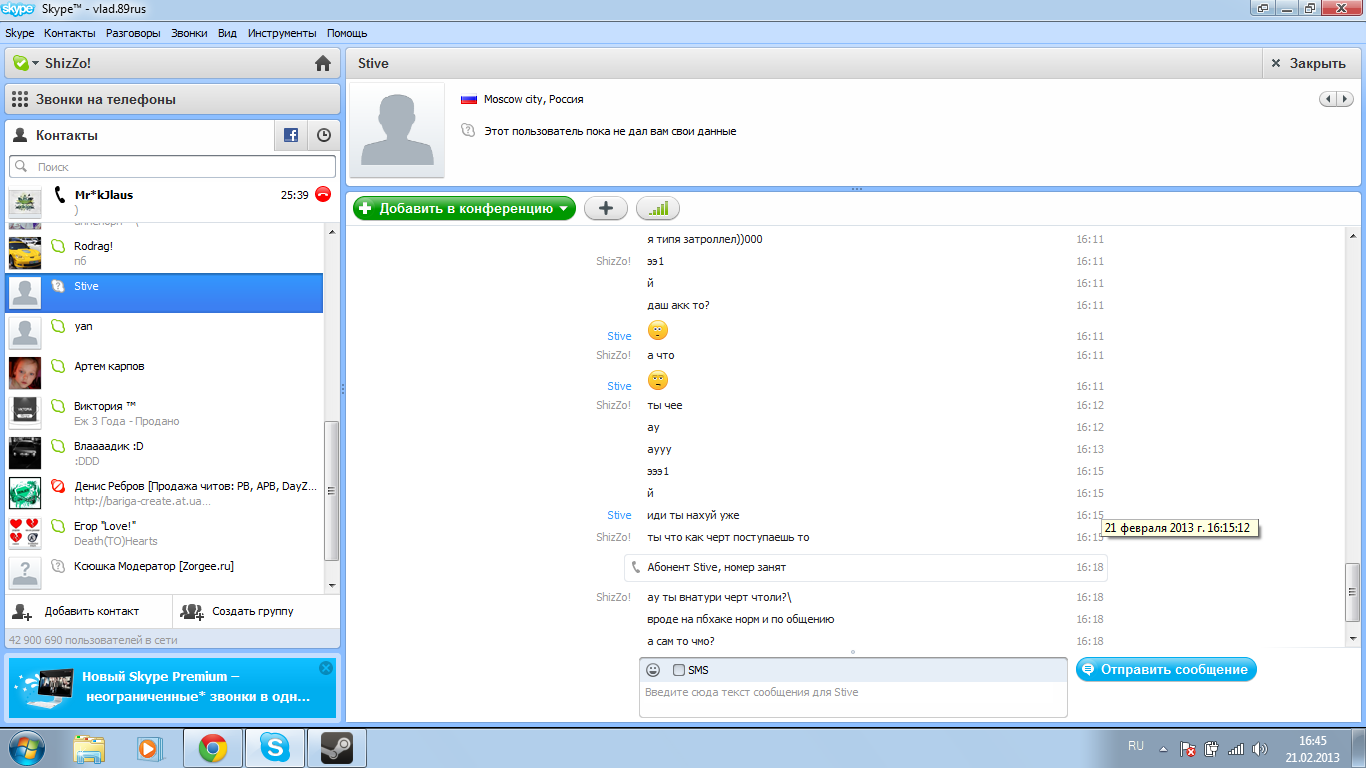Open the Новый Skype Premium advertisement
1366x768 pixels.
coord(172,687)
